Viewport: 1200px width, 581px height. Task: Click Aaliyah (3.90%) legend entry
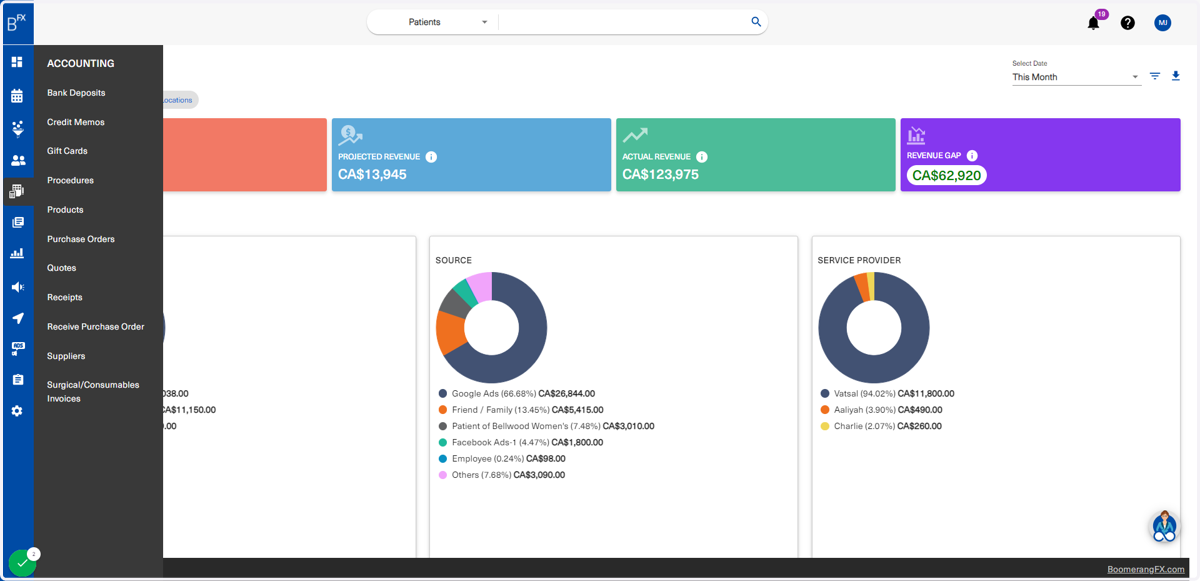point(881,410)
